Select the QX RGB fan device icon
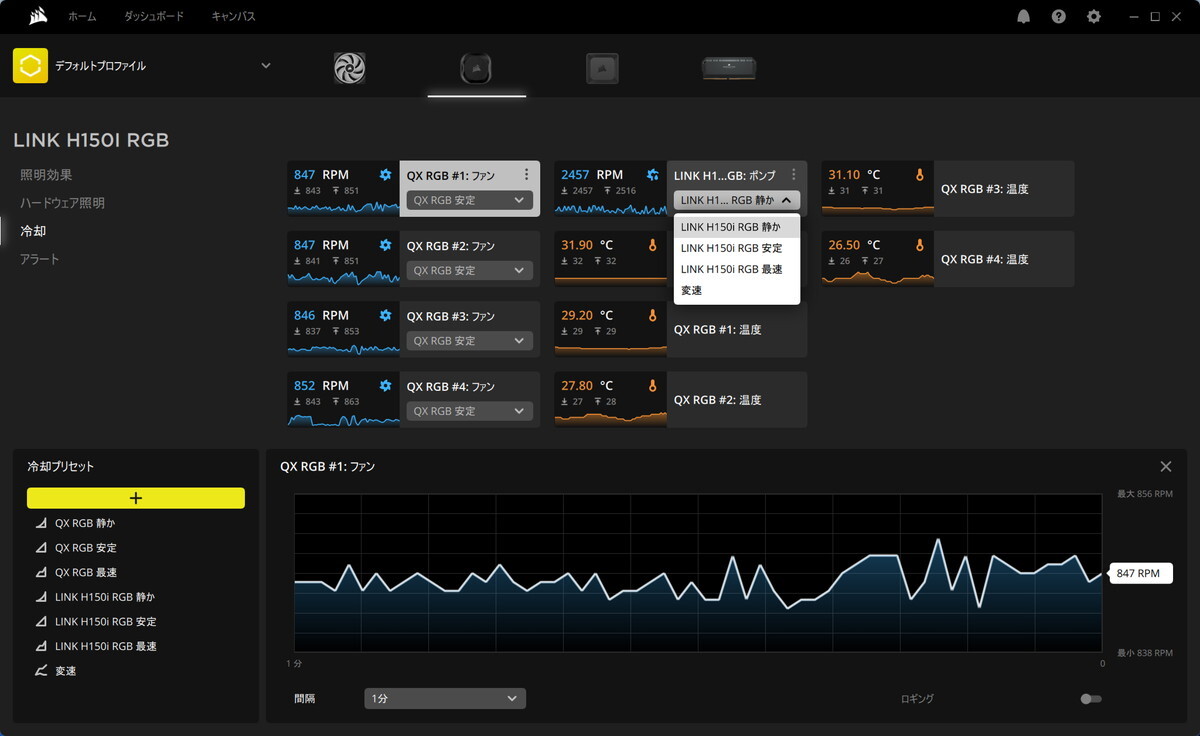The image size is (1200, 736). coord(349,67)
